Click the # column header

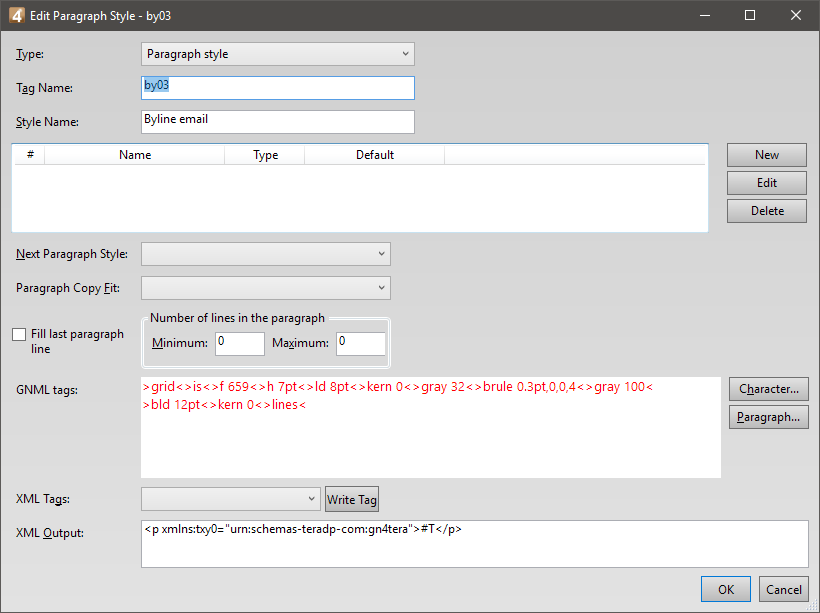[x=30, y=155]
